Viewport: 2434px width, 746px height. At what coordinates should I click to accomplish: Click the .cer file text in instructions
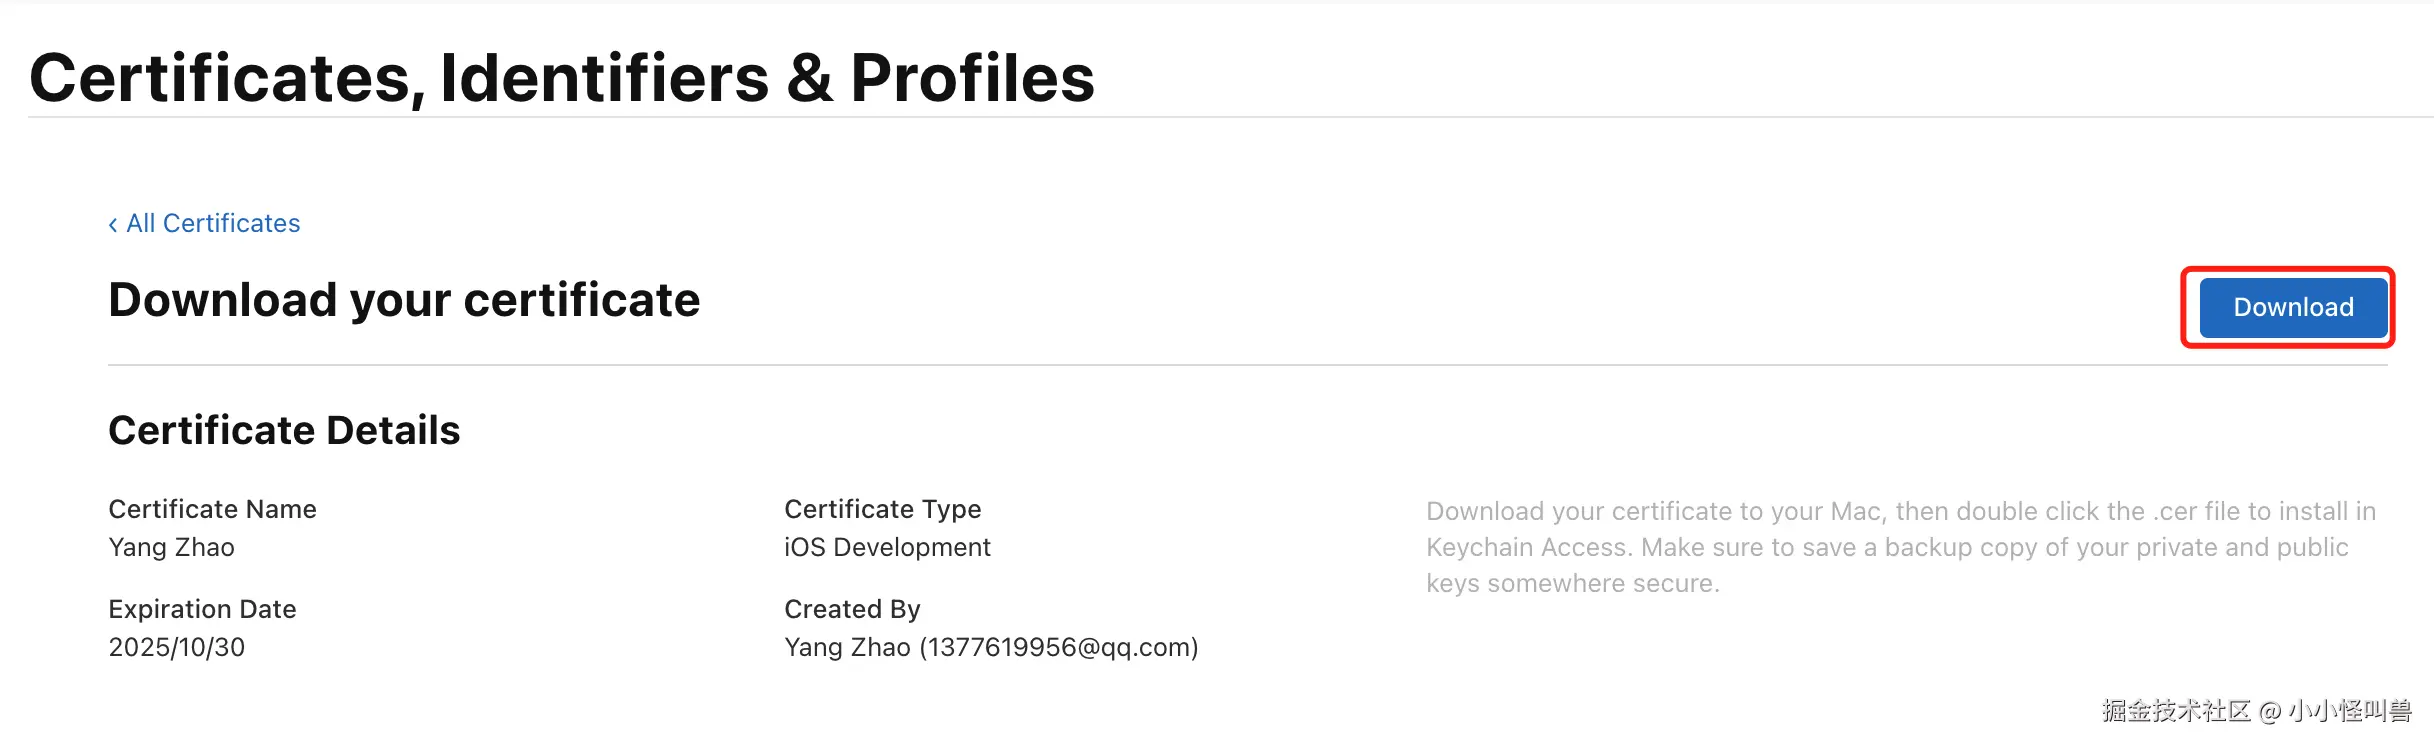pyautogui.click(x=2194, y=511)
